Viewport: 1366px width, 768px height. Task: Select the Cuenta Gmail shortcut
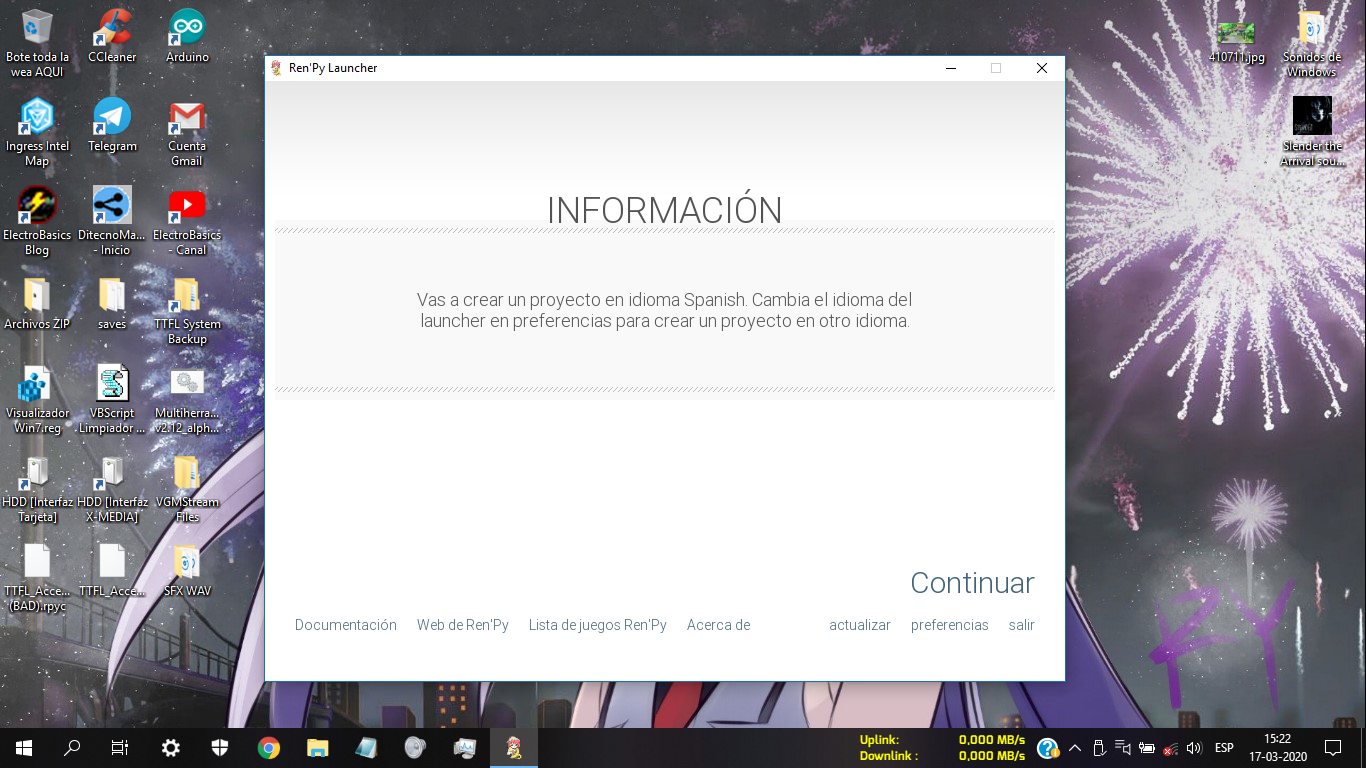(x=187, y=118)
